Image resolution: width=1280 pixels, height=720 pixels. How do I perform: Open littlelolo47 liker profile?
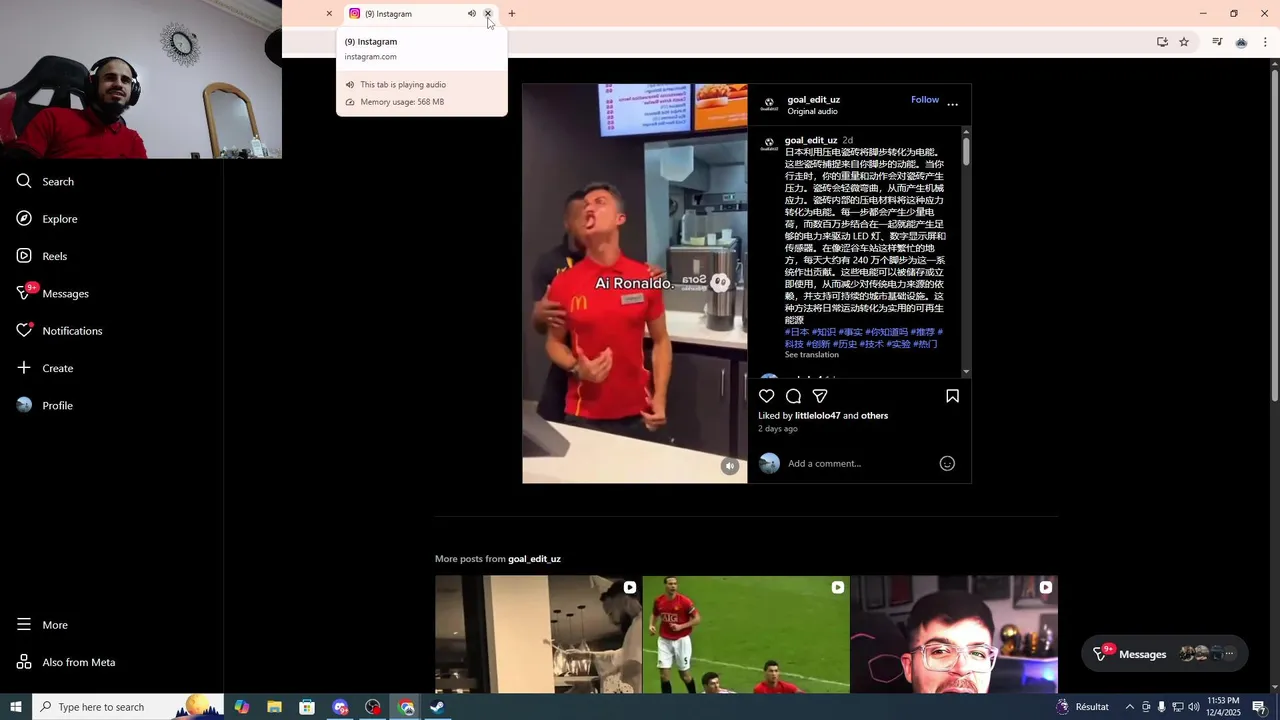click(x=817, y=416)
